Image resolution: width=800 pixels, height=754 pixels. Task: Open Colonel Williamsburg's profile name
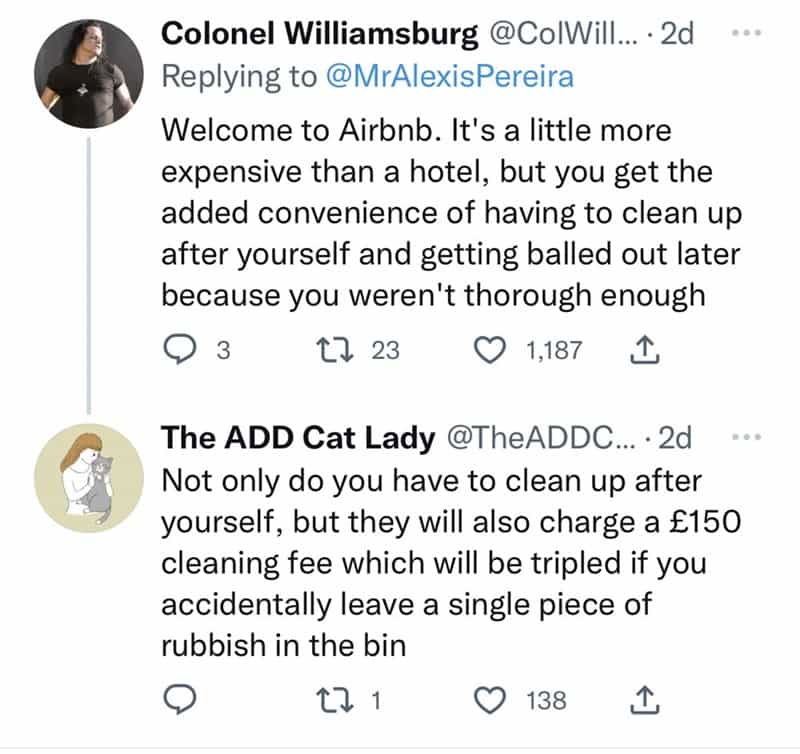(x=319, y=34)
